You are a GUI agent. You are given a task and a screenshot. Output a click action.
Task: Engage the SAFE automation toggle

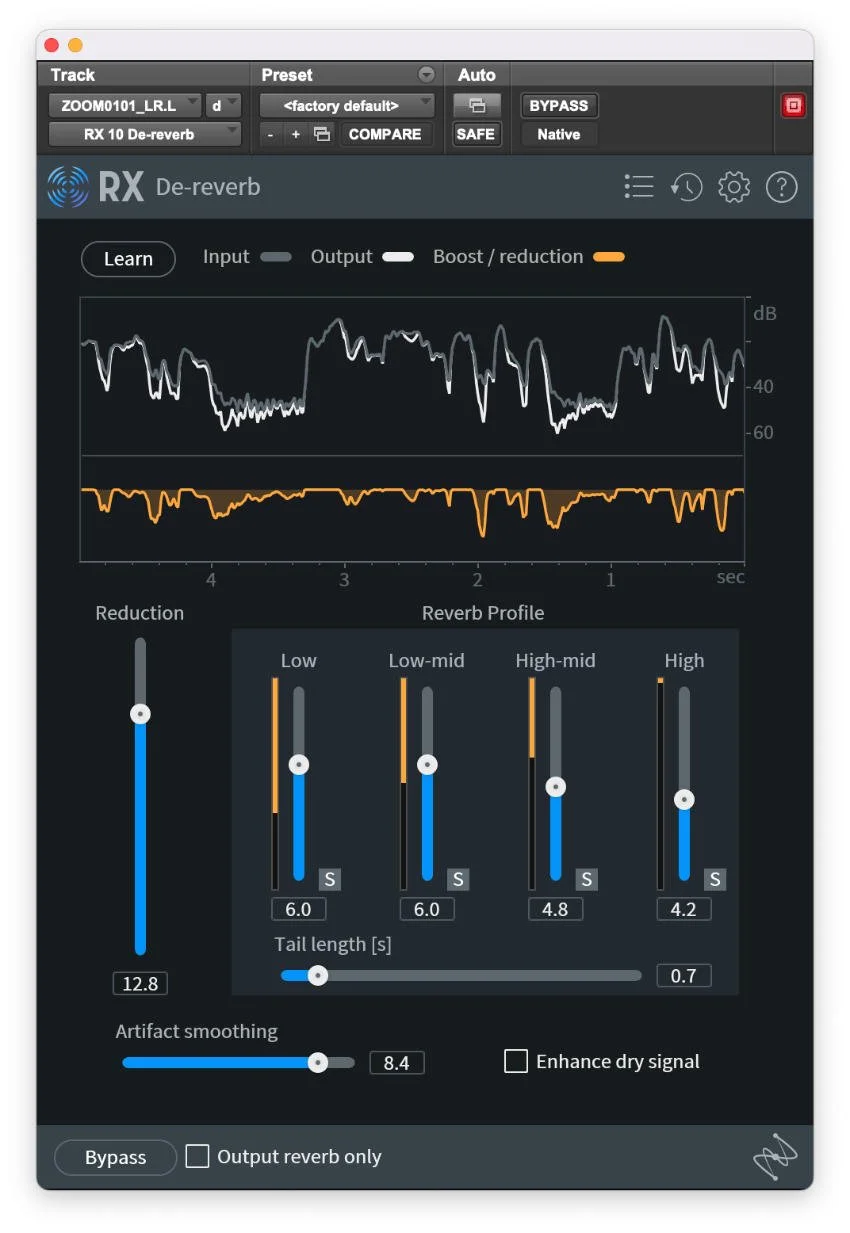pyautogui.click(x=476, y=133)
